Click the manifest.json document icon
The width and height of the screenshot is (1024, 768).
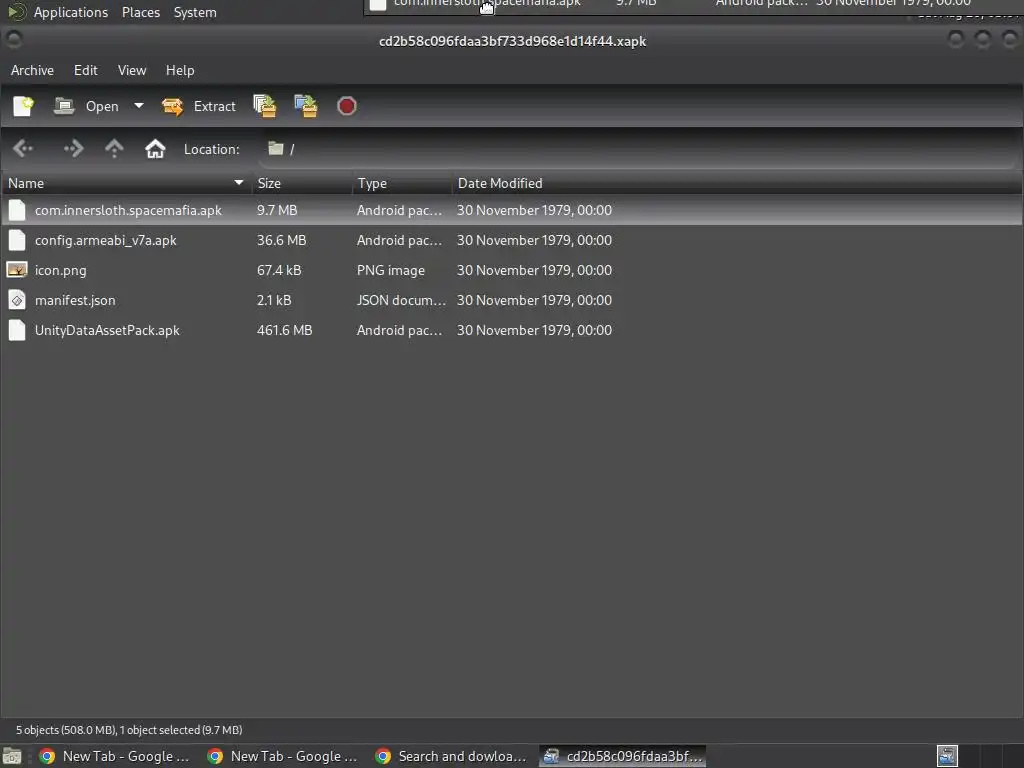click(17, 300)
